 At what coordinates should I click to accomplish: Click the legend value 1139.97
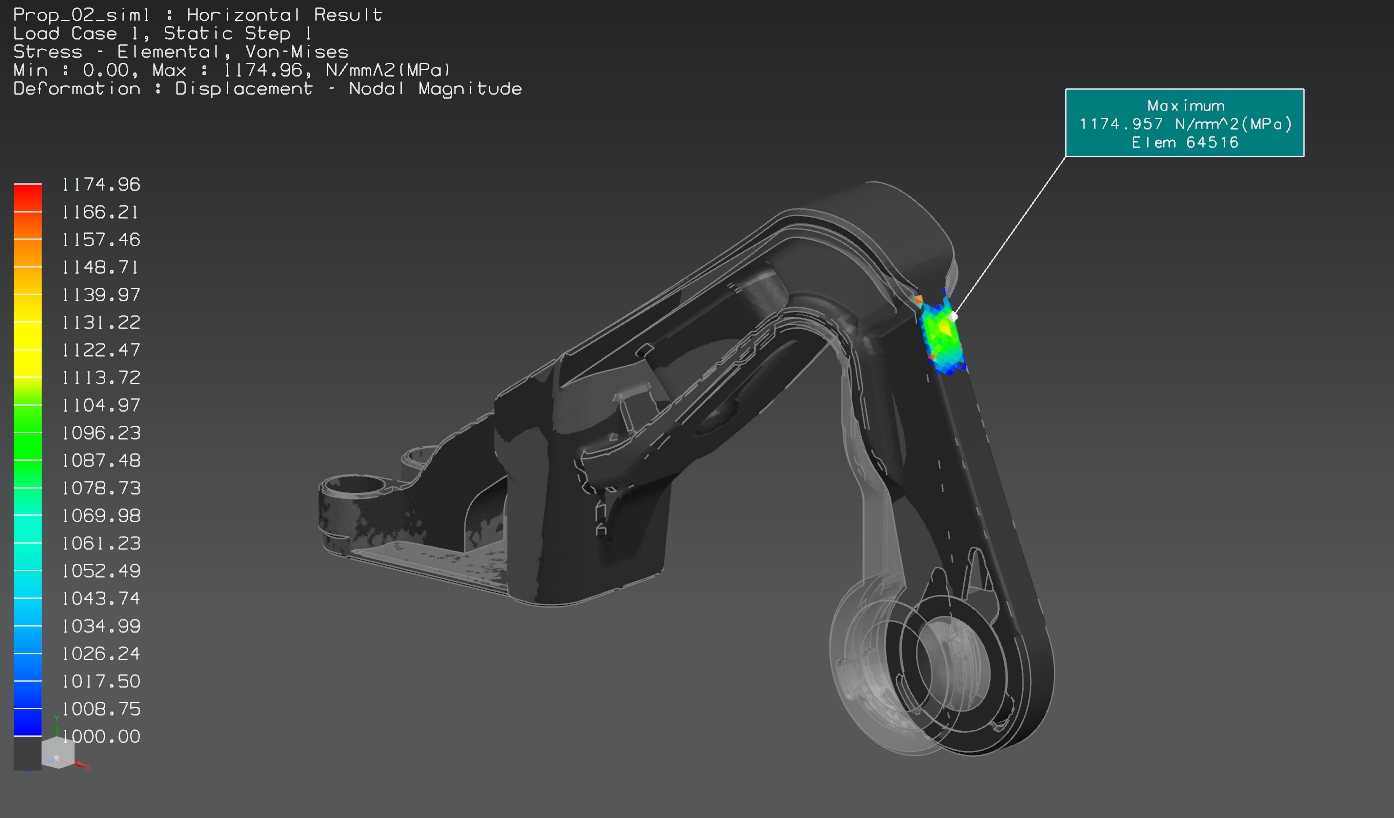(101, 295)
